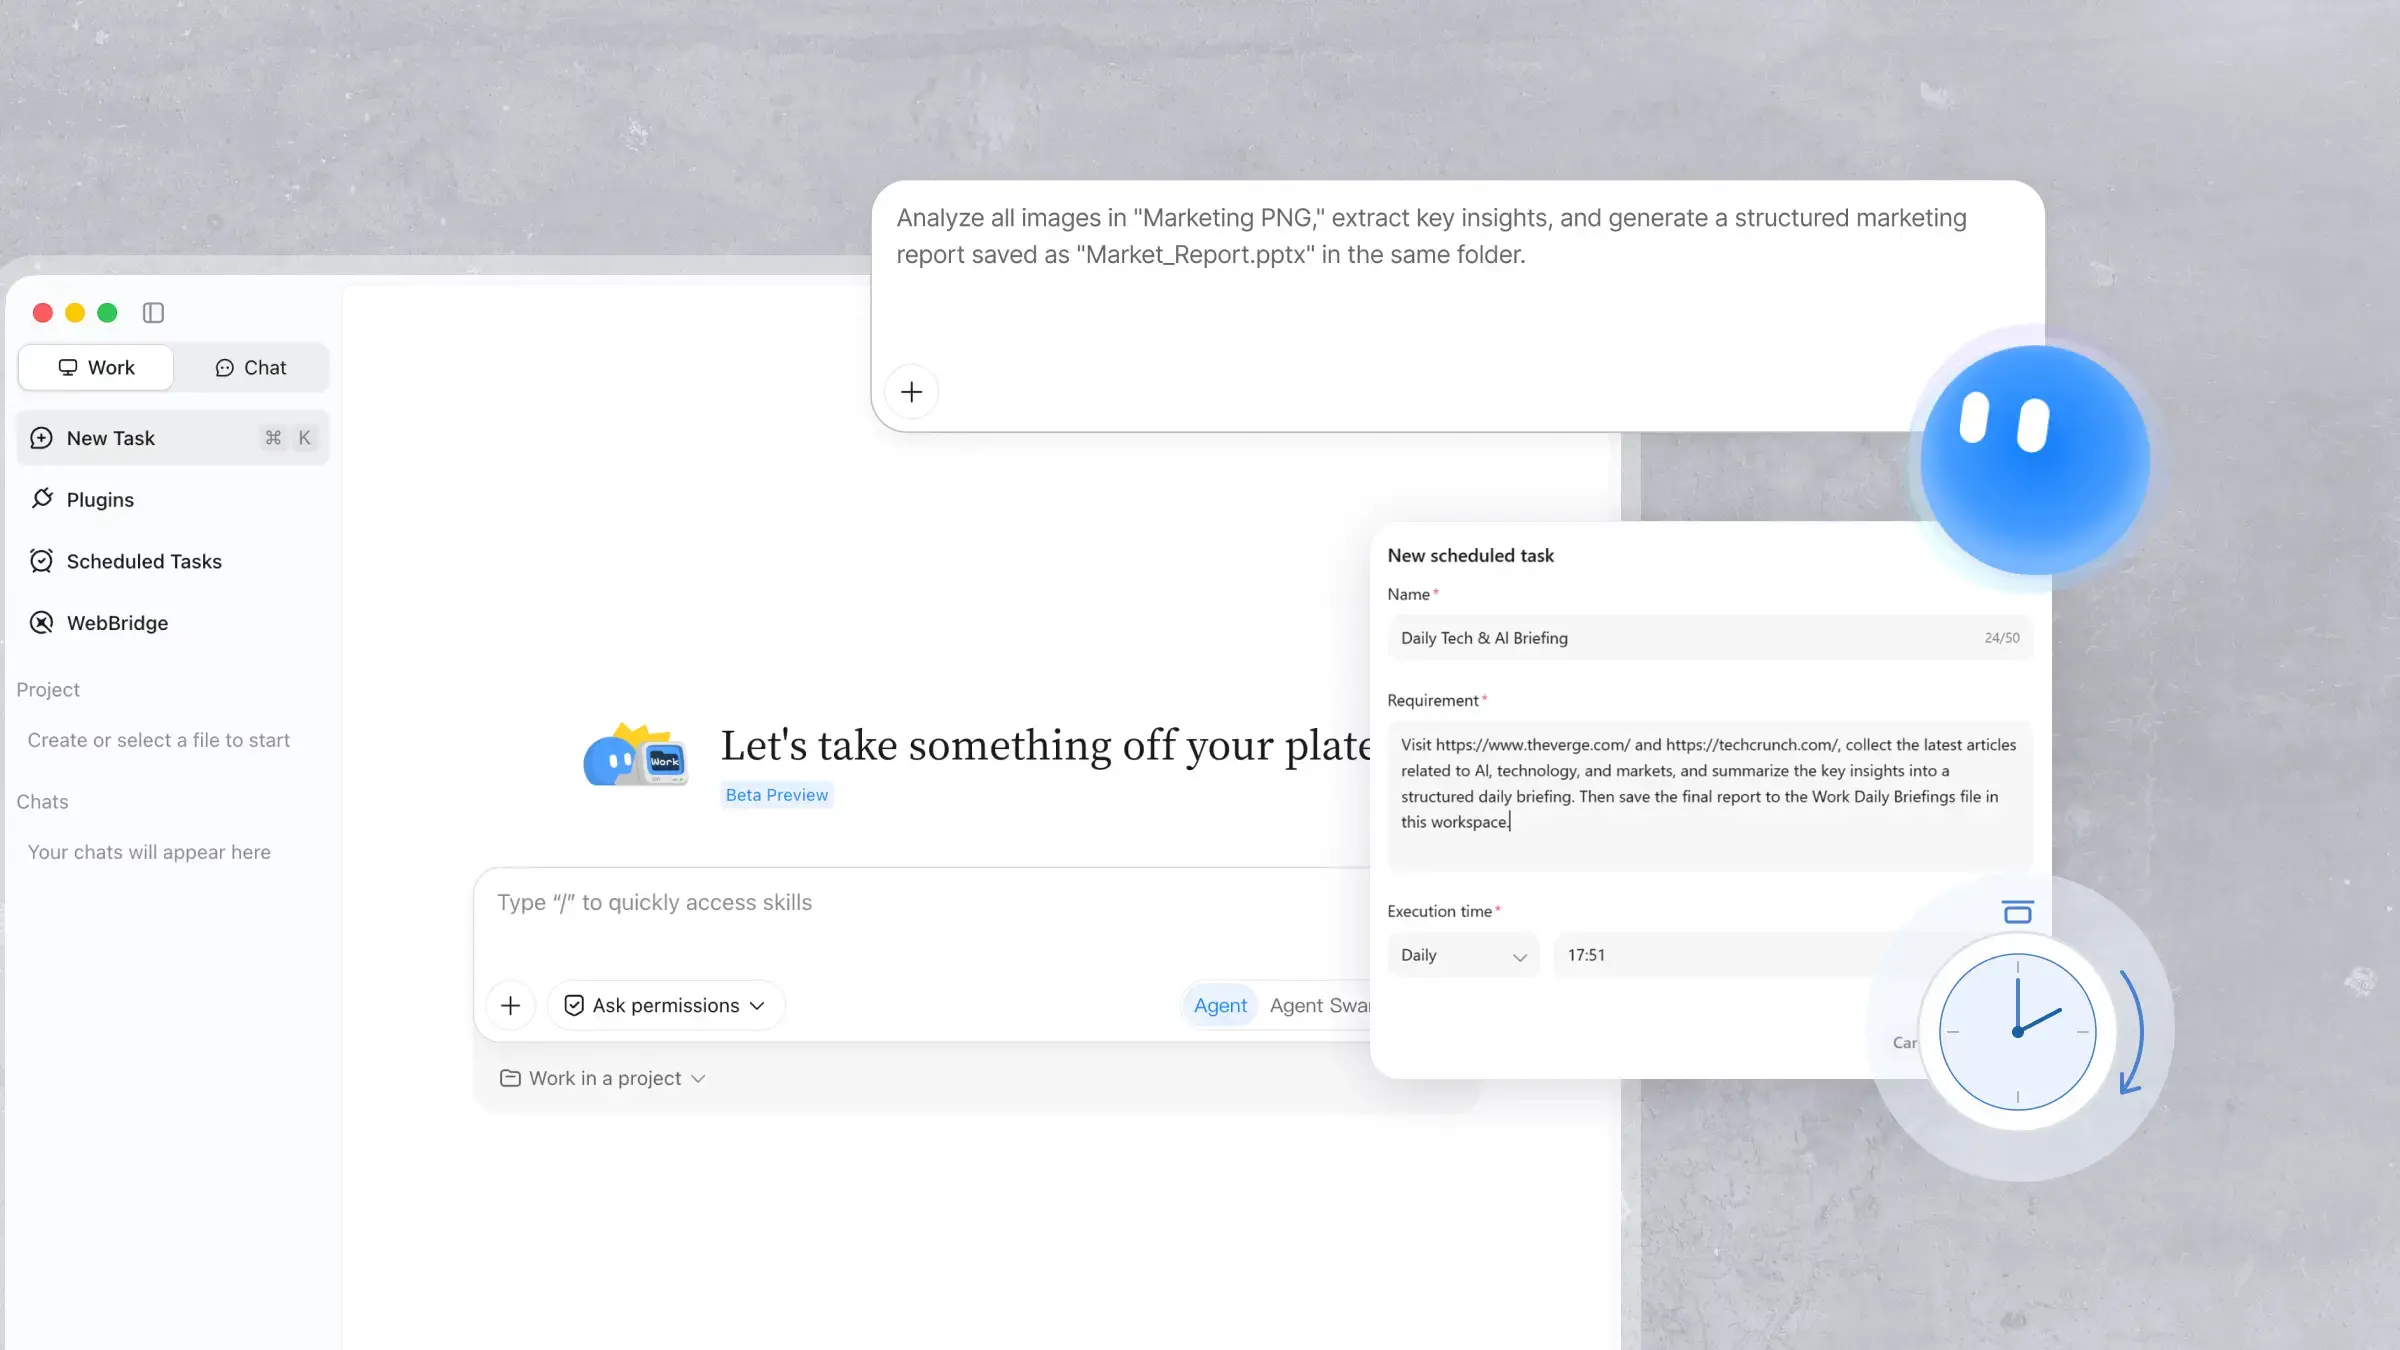
Task: Click the WebBridge icon
Action: point(41,623)
